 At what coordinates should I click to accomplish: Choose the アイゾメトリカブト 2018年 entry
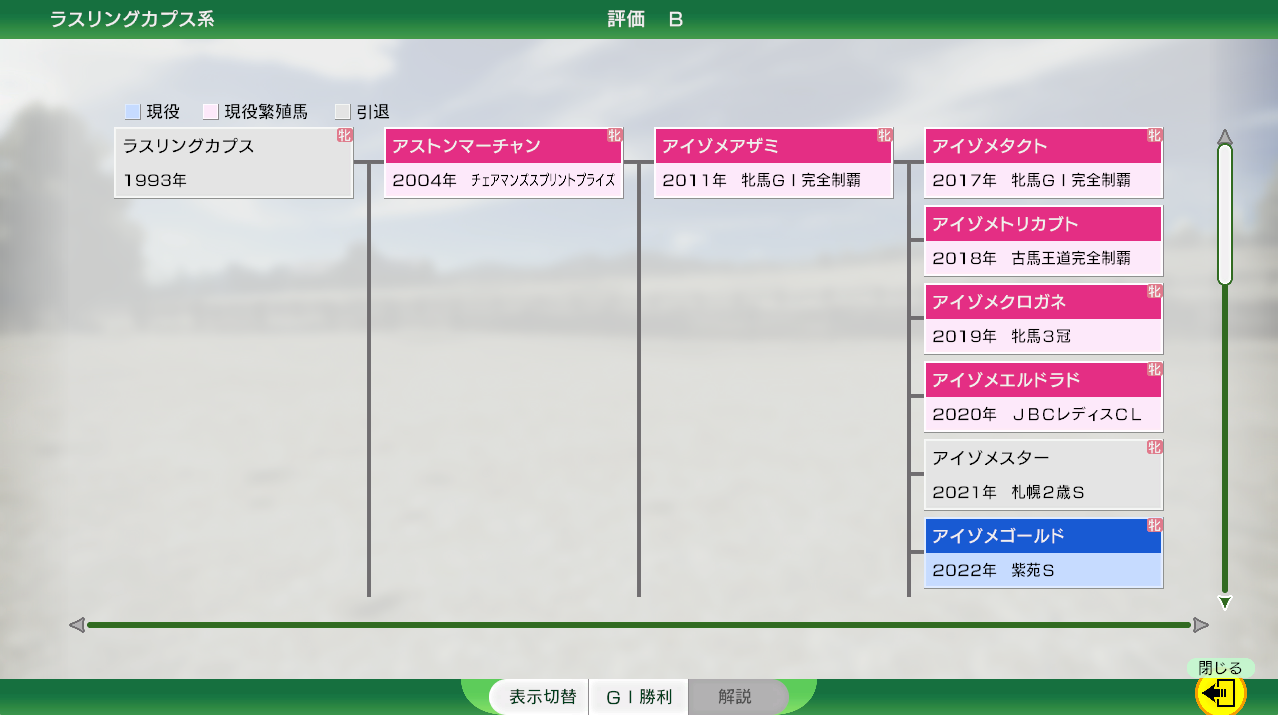pos(1043,241)
